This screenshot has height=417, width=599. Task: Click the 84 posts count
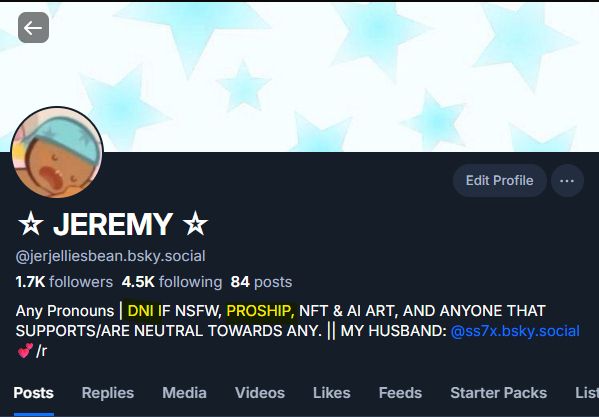point(261,282)
